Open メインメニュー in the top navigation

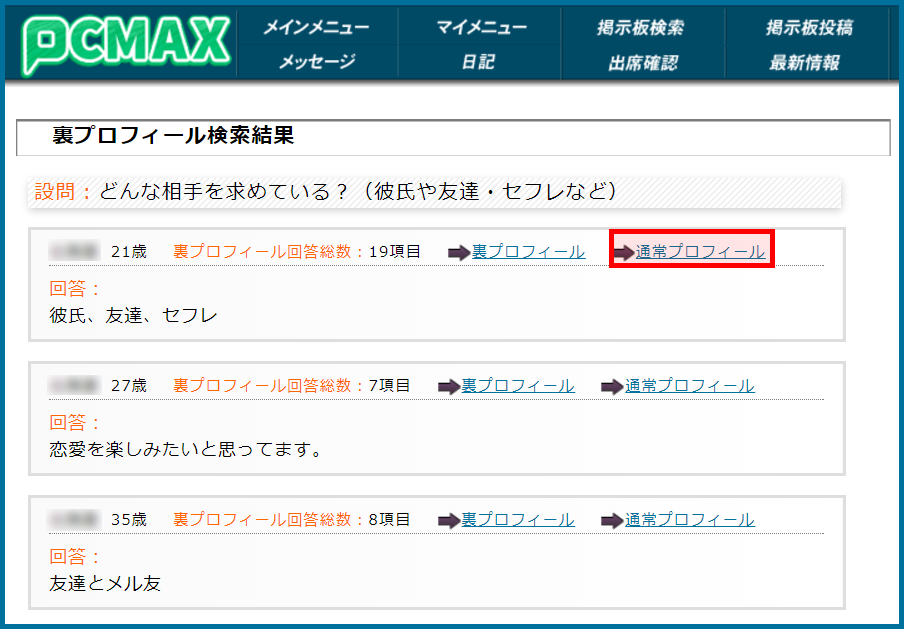[316, 27]
